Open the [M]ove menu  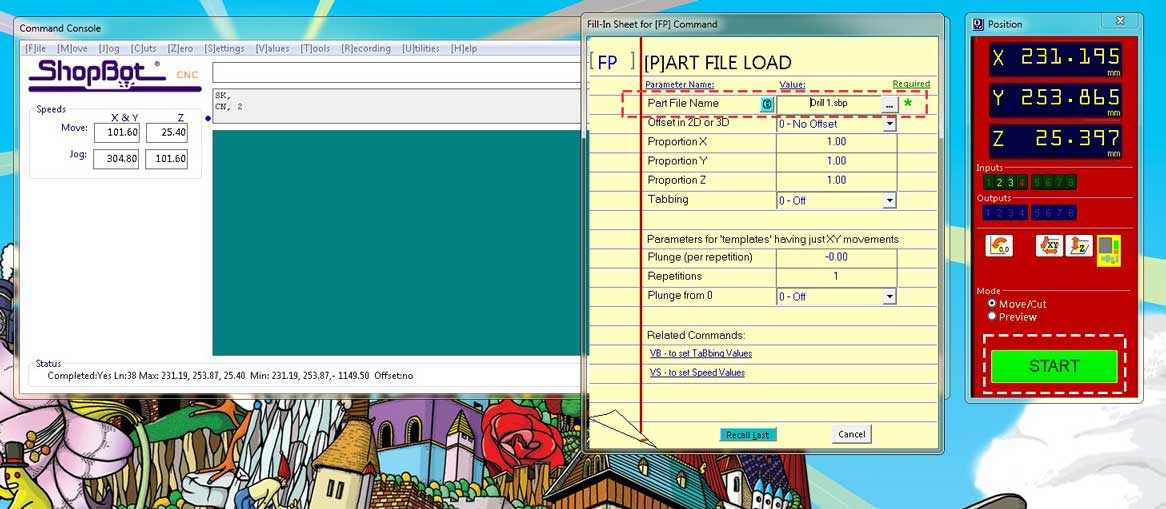coord(72,48)
